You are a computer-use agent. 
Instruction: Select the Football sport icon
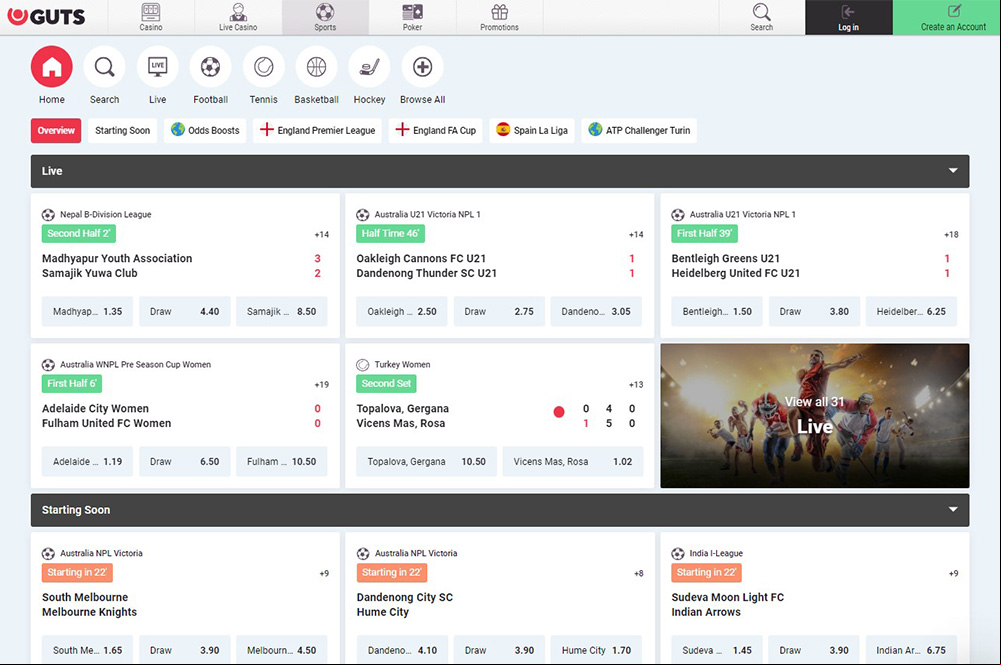click(211, 66)
